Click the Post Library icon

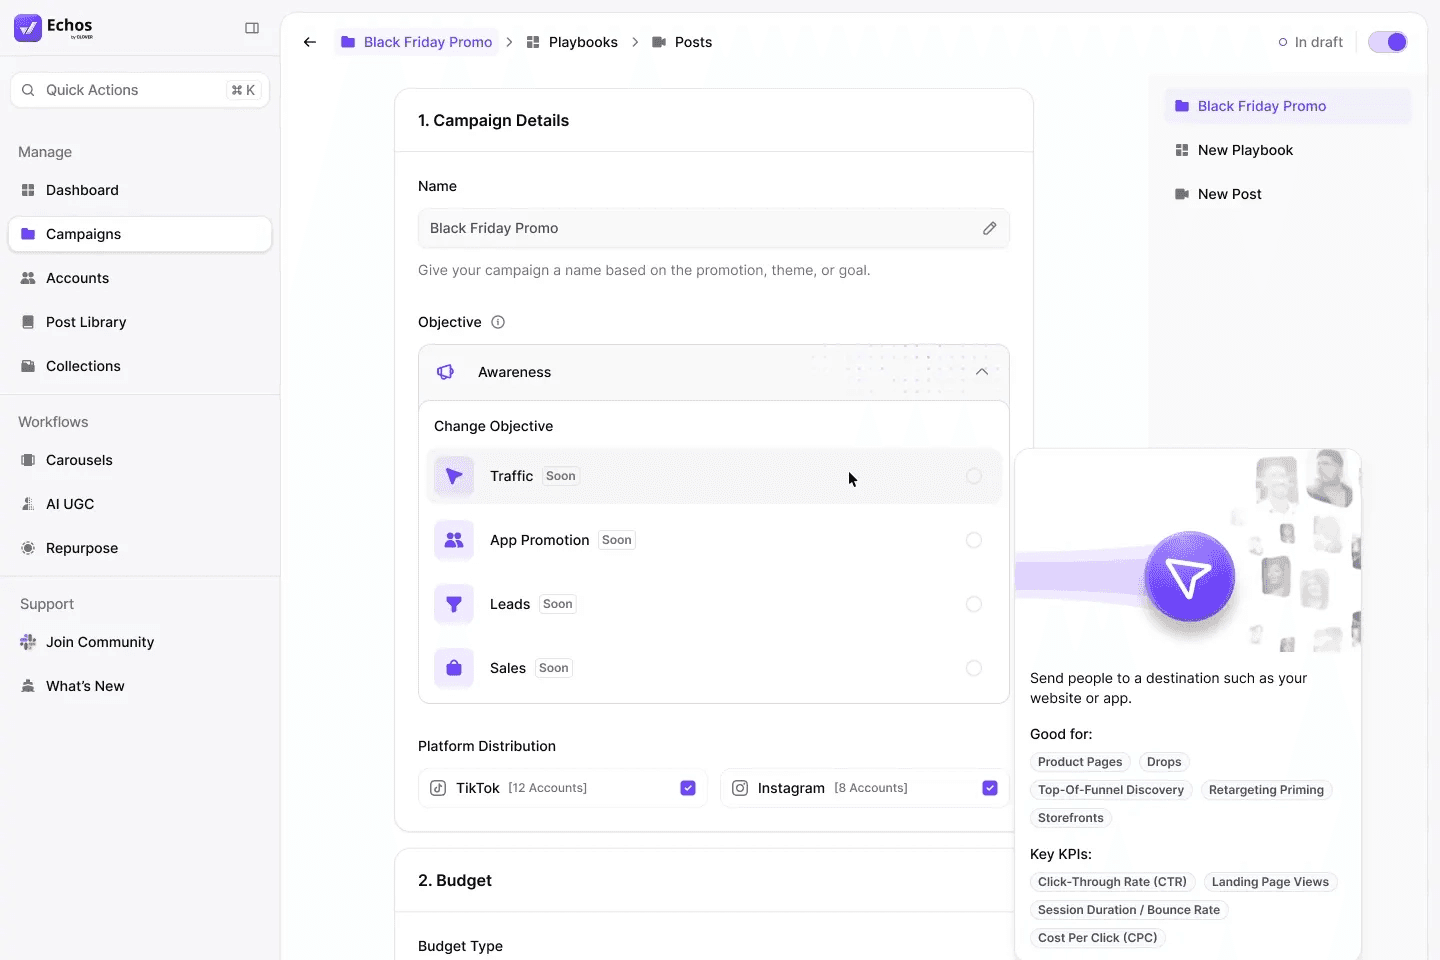pyautogui.click(x=28, y=322)
